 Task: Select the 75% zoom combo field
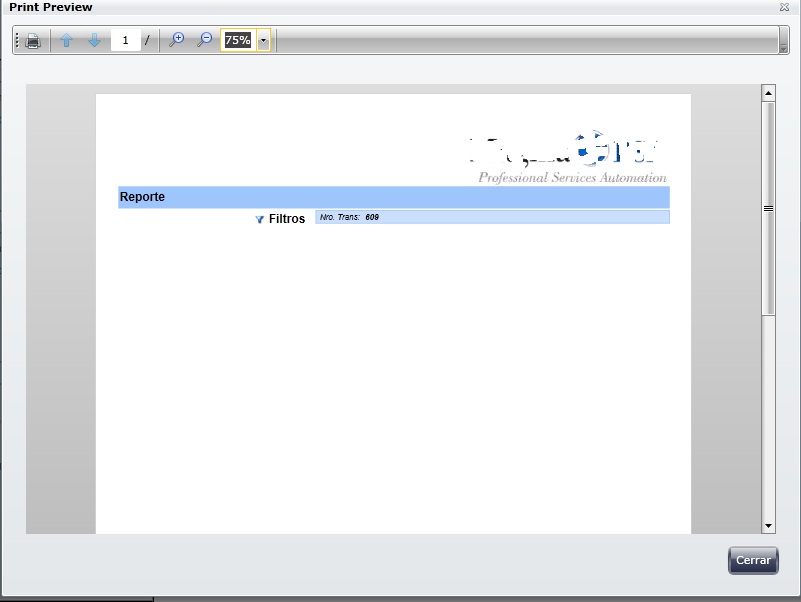pyautogui.click(x=239, y=40)
